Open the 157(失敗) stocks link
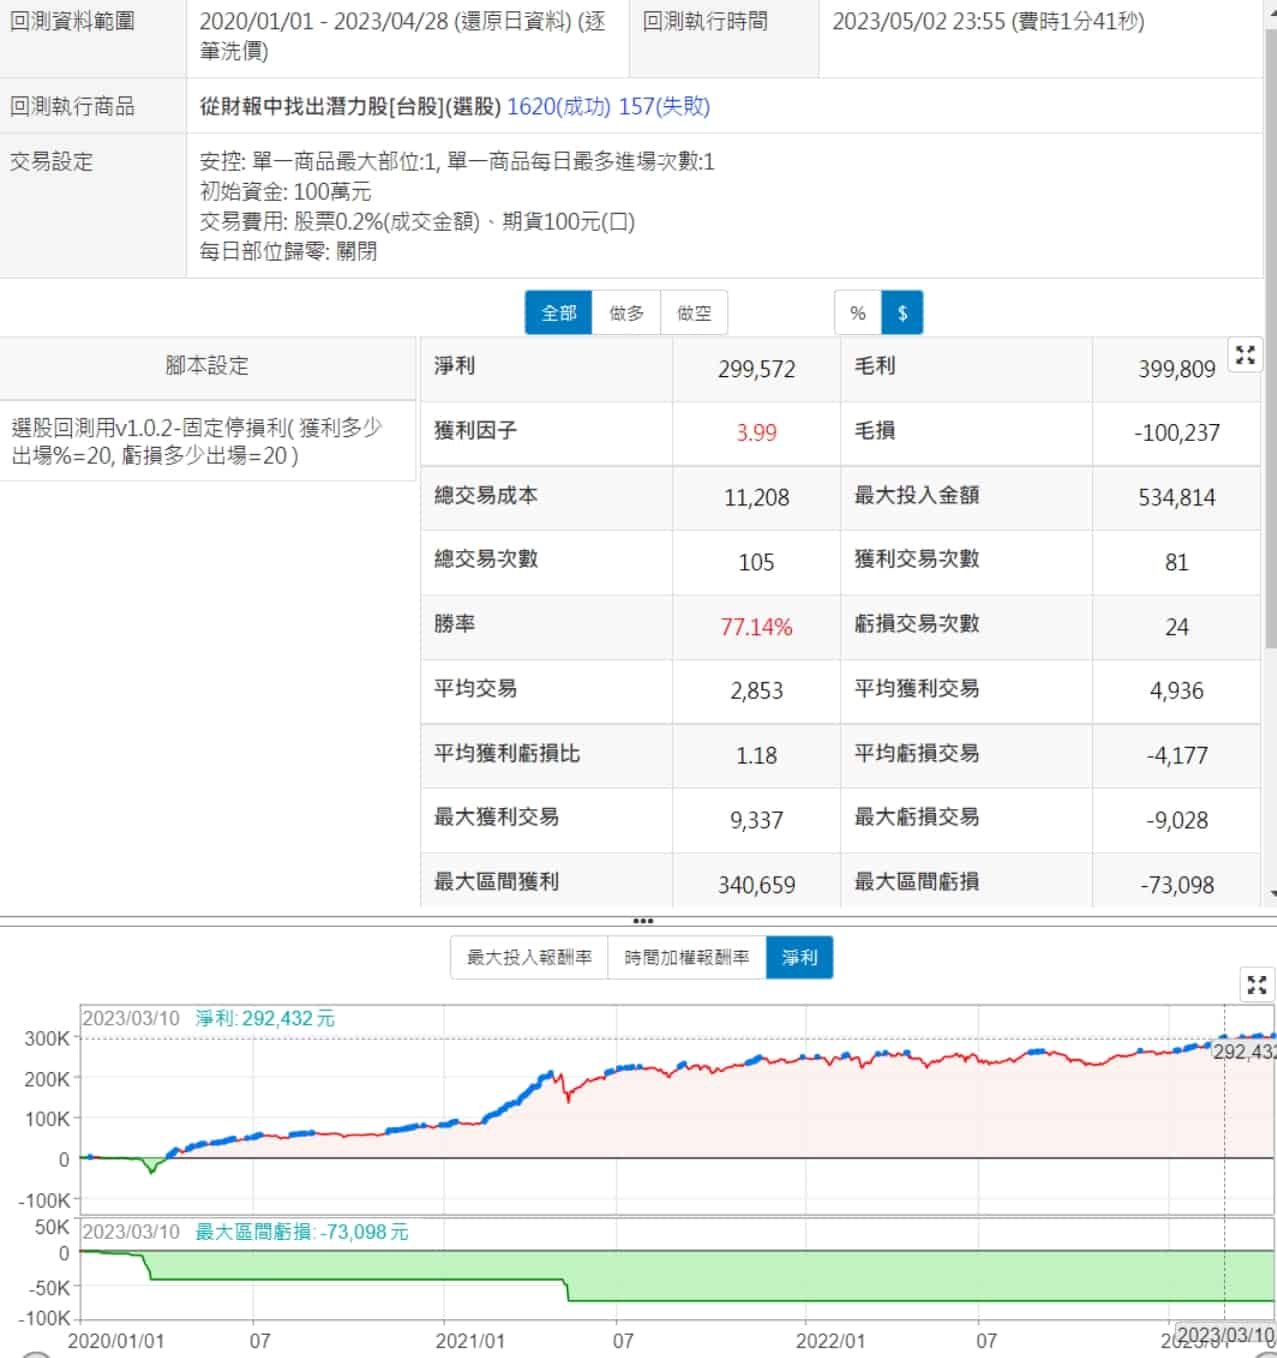Viewport: 1277px width, 1358px height. [x=664, y=106]
